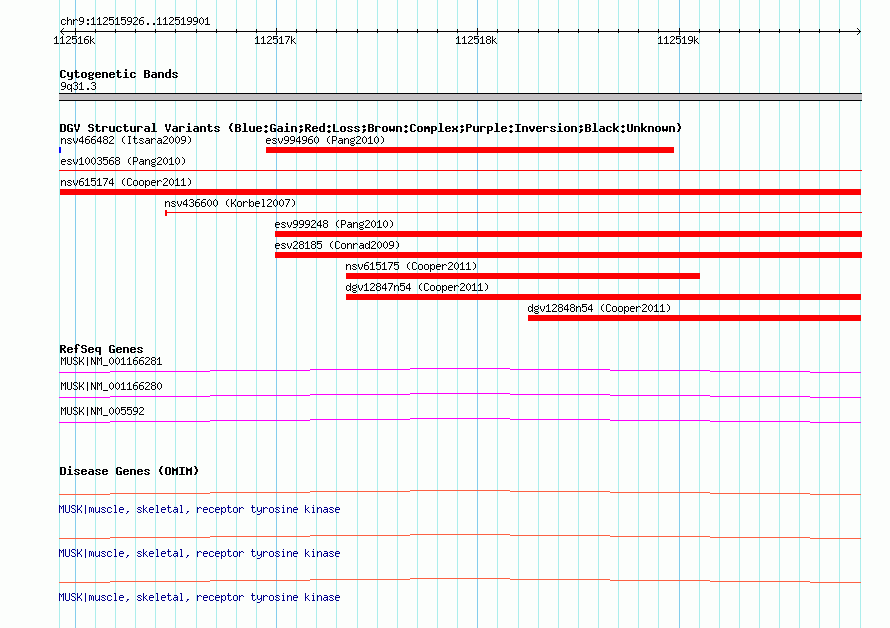Viewport: 890px width, 628px height.
Task: Click the magenta line under MUSK|NM_005592
Action: coord(460,421)
